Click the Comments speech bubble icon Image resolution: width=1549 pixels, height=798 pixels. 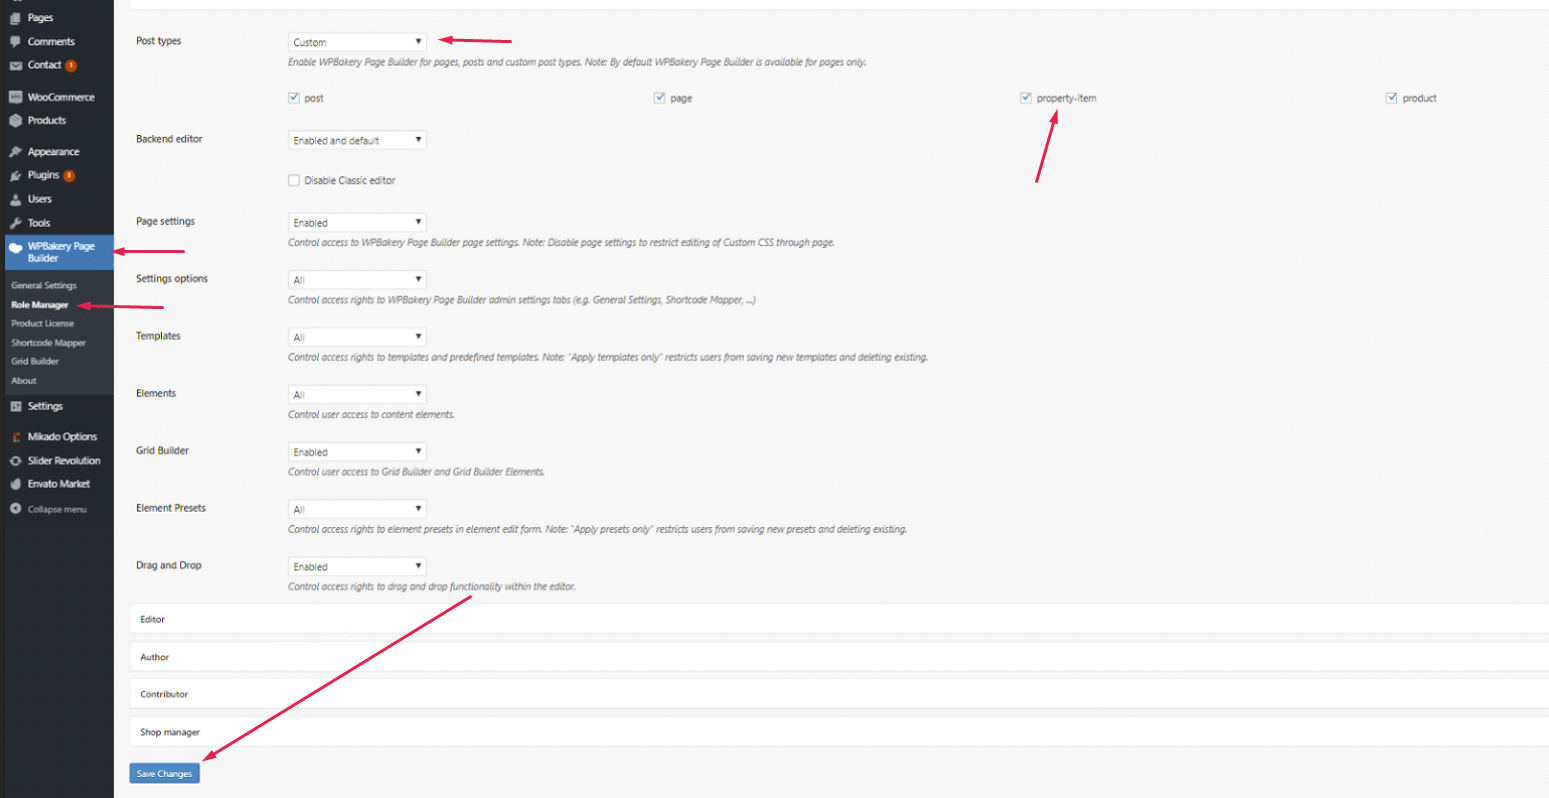point(15,42)
